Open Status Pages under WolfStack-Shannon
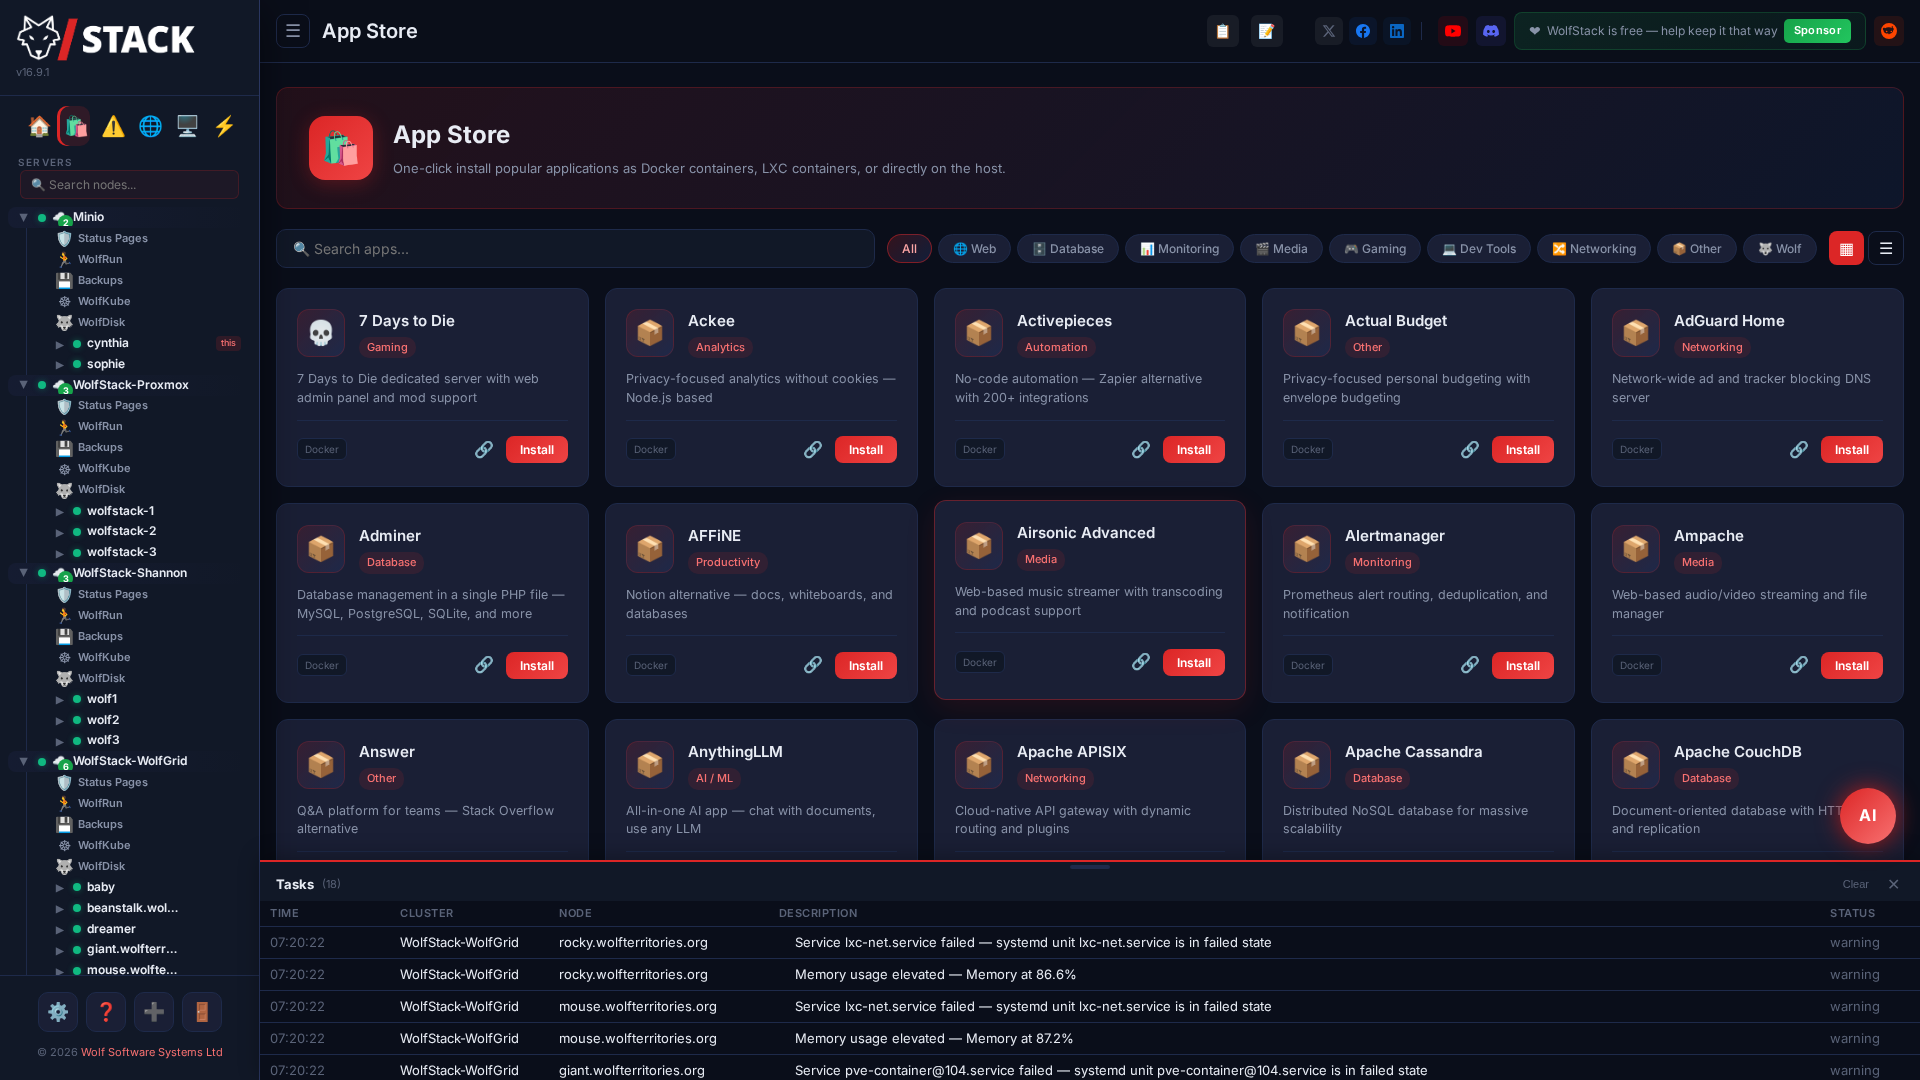The height and width of the screenshot is (1080, 1920). coord(112,595)
